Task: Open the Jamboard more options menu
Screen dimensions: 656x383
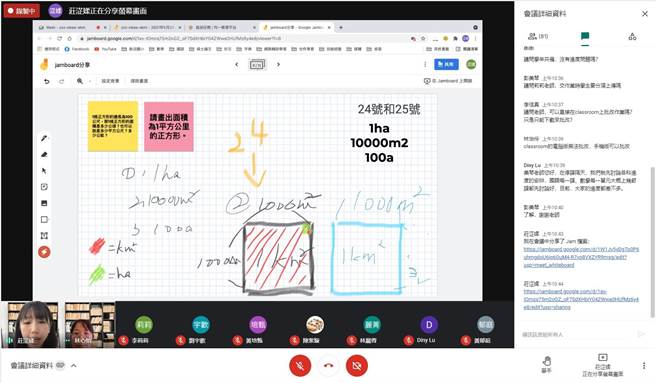Action: click(x=425, y=64)
